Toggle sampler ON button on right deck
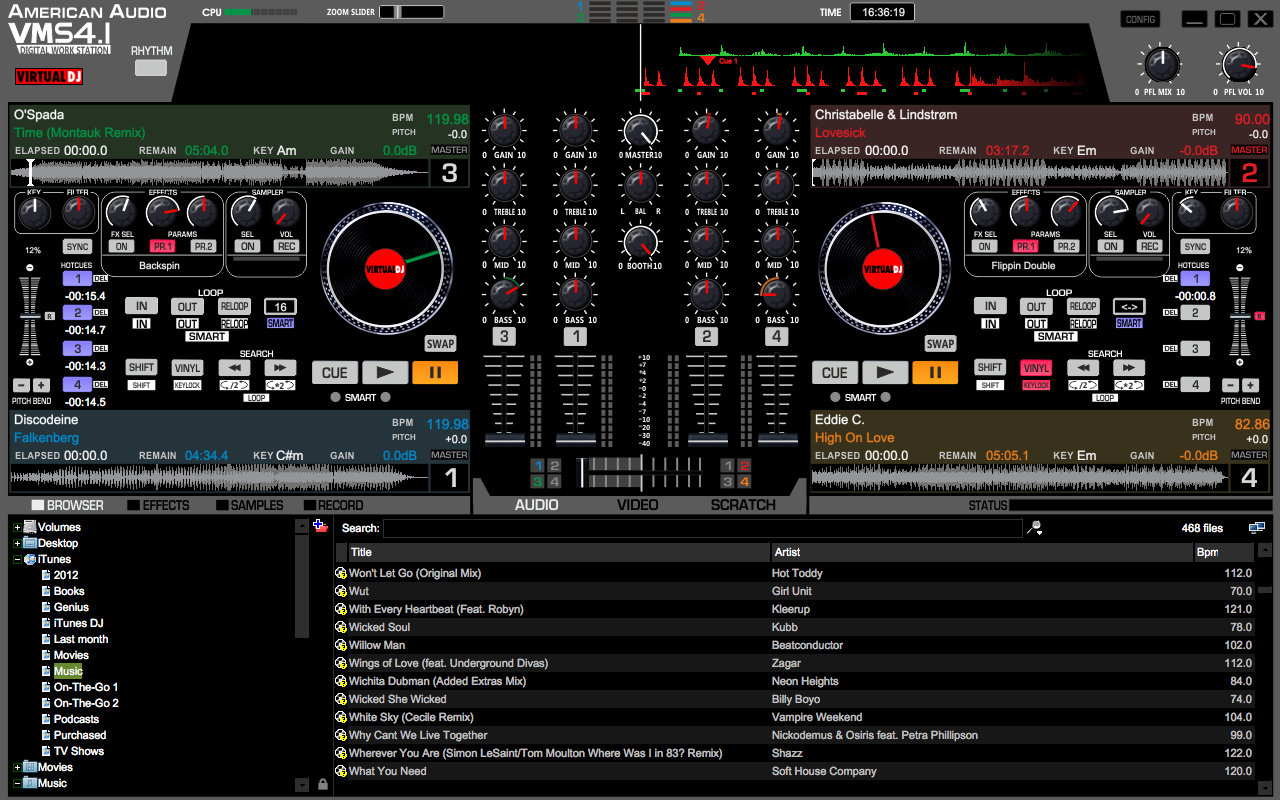 [1111, 246]
